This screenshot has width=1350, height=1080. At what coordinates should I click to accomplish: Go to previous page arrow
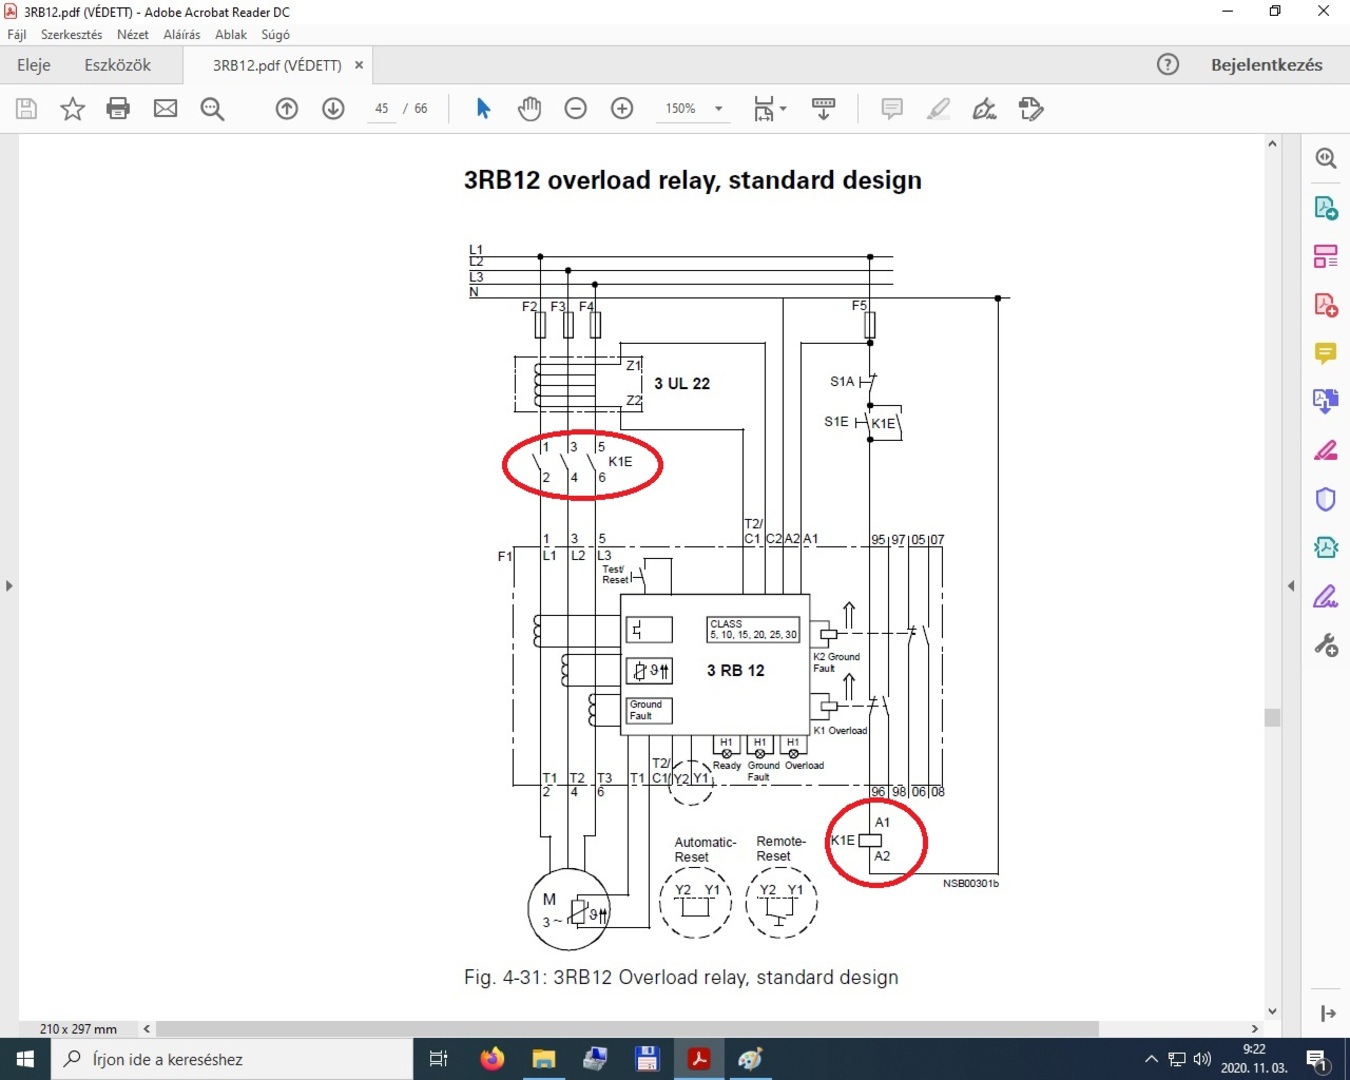click(287, 108)
